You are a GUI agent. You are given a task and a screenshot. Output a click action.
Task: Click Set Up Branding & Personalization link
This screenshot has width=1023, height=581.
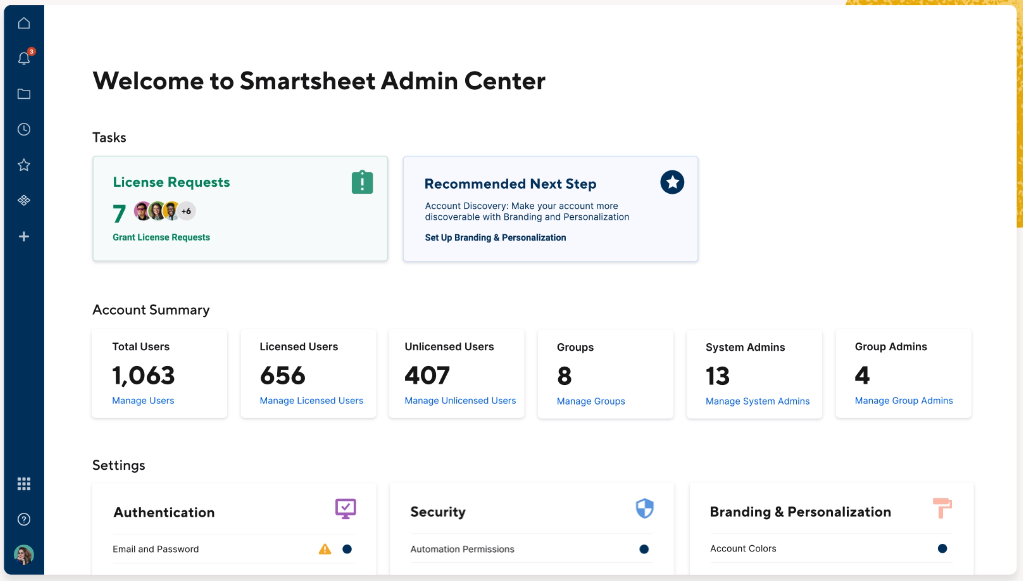[495, 238]
